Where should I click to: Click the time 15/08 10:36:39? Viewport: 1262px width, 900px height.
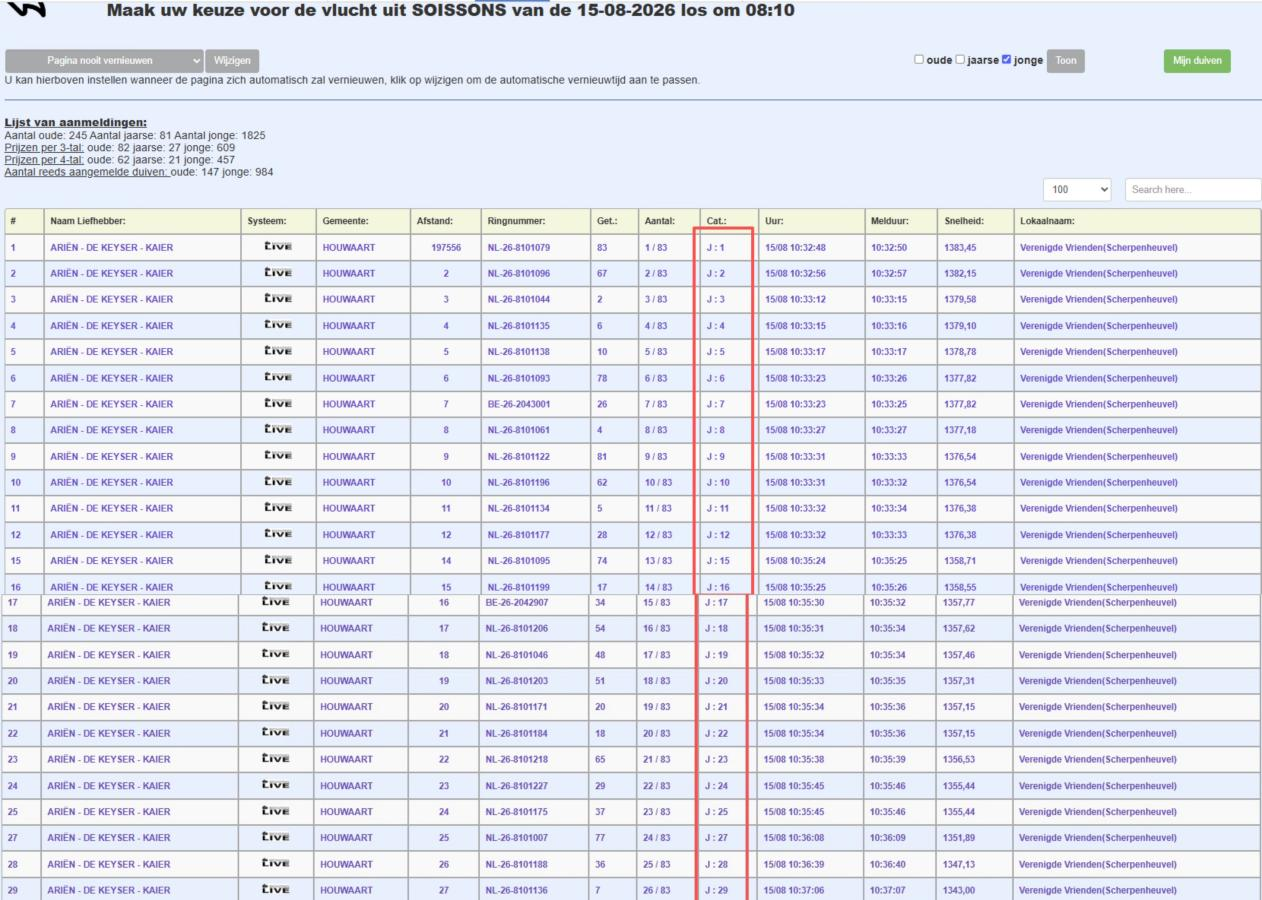tap(793, 864)
